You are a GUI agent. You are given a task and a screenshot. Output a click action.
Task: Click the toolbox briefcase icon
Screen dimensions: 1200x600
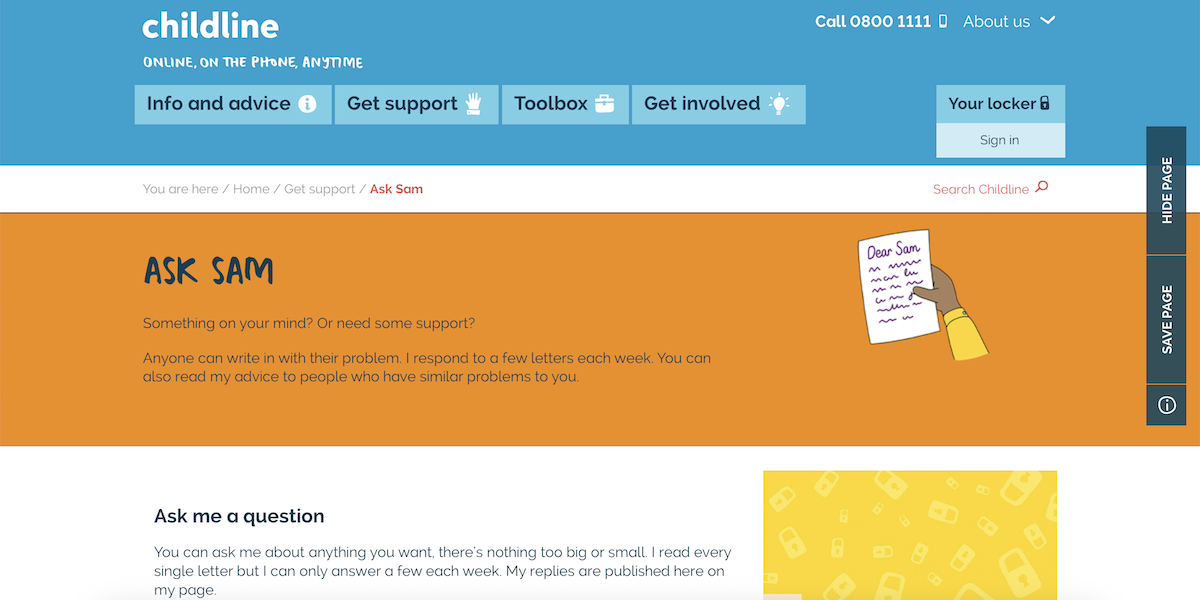[x=604, y=104]
